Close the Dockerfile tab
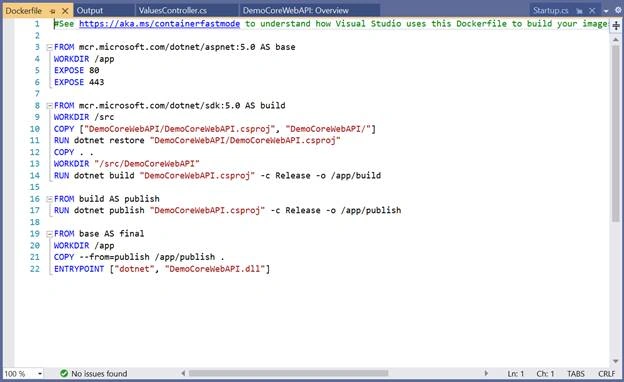The image size is (624, 382). [x=65, y=11]
